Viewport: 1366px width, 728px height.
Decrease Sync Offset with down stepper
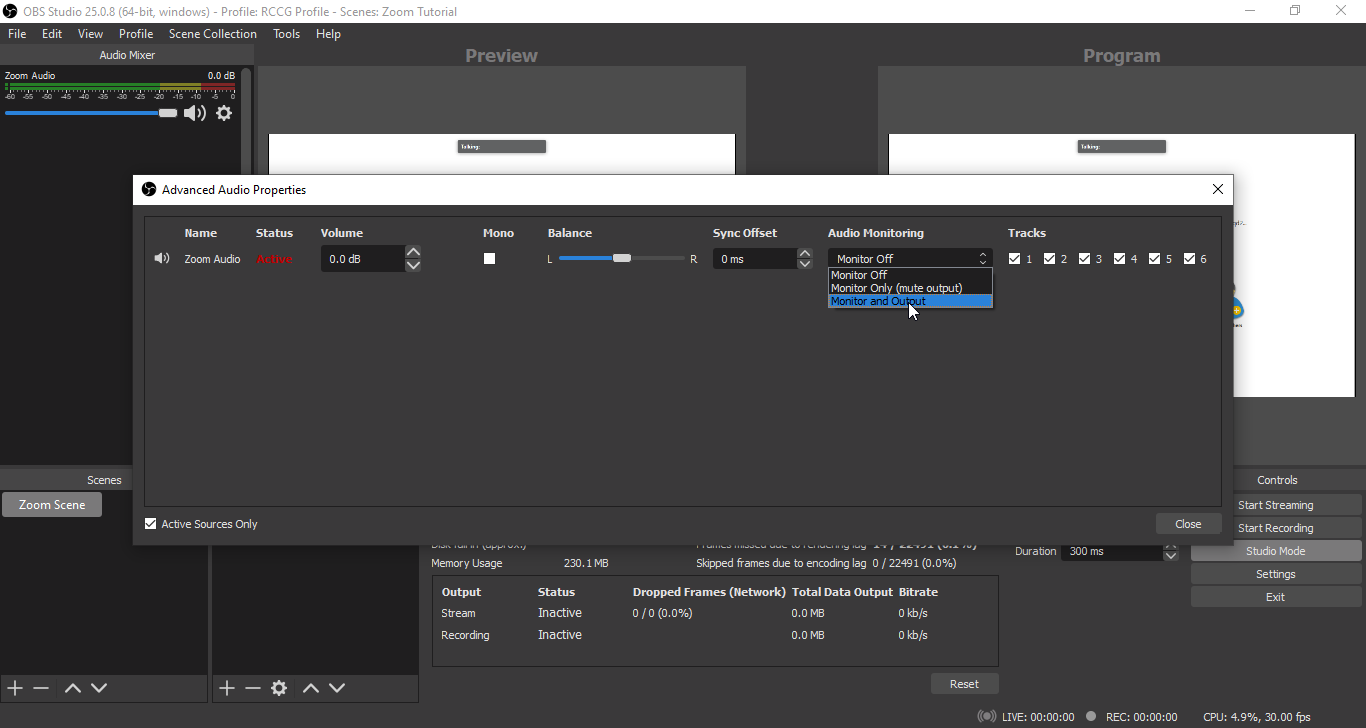(805, 265)
